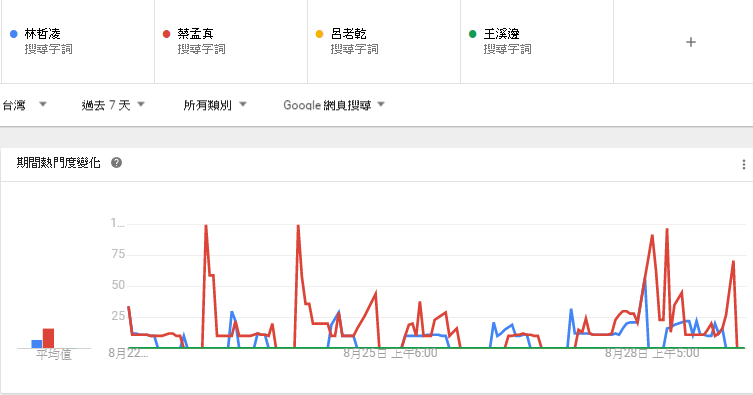Click the 平均值 label under the bars
This screenshot has height=395, width=753.
pyautogui.click(x=54, y=355)
